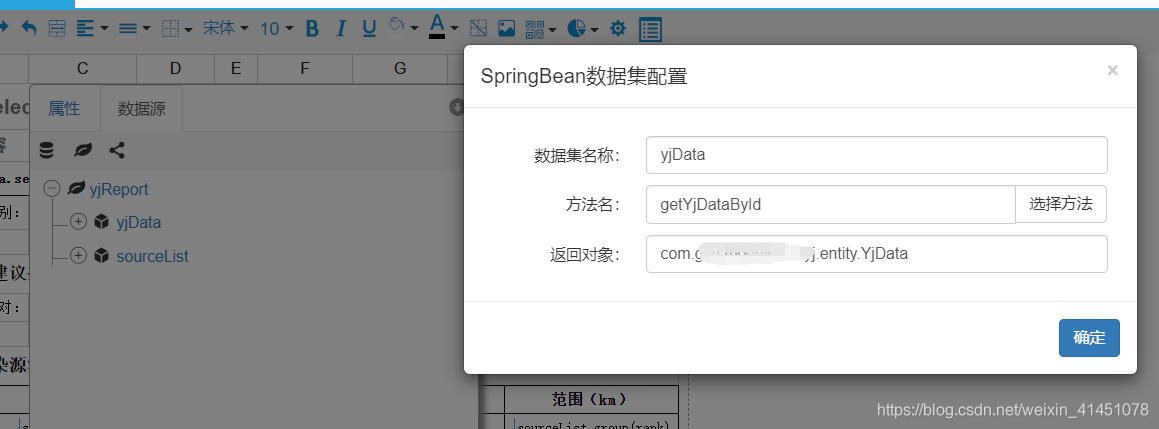1159x429 pixels.
Task: Open the background fill color picker
Action: pos(404,27)
